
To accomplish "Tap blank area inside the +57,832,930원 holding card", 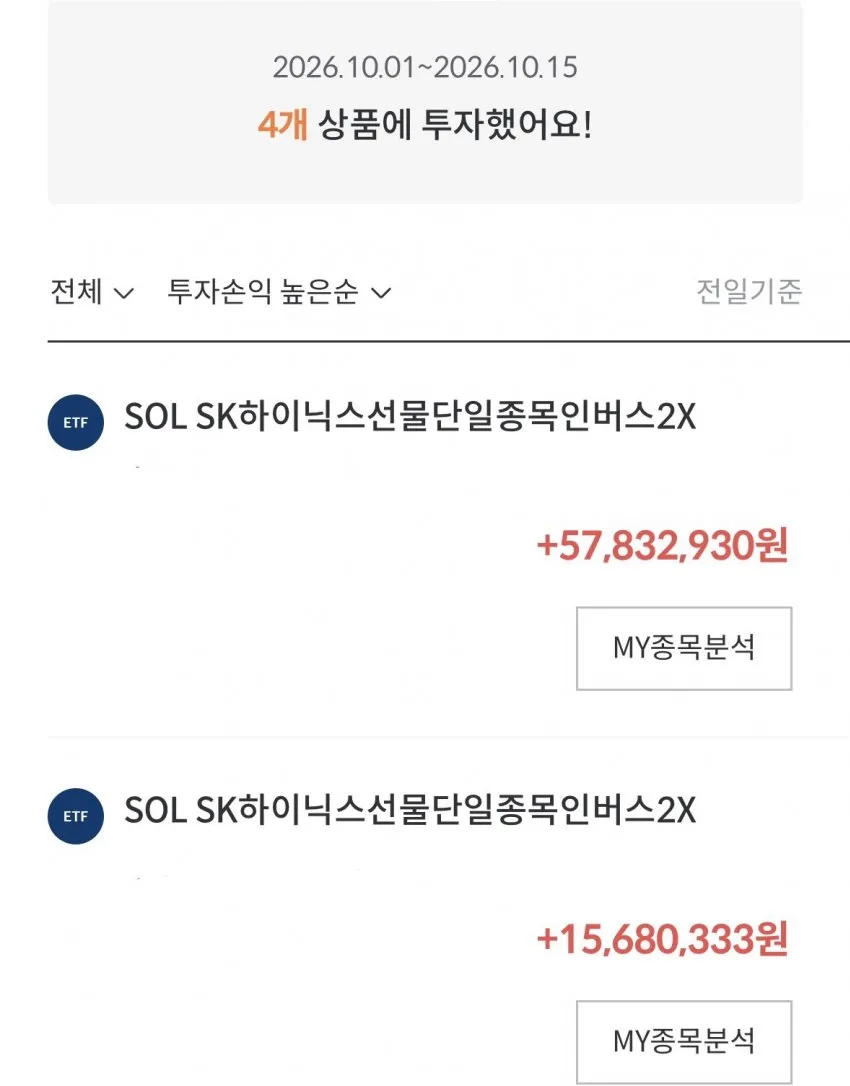I will 277,589.
